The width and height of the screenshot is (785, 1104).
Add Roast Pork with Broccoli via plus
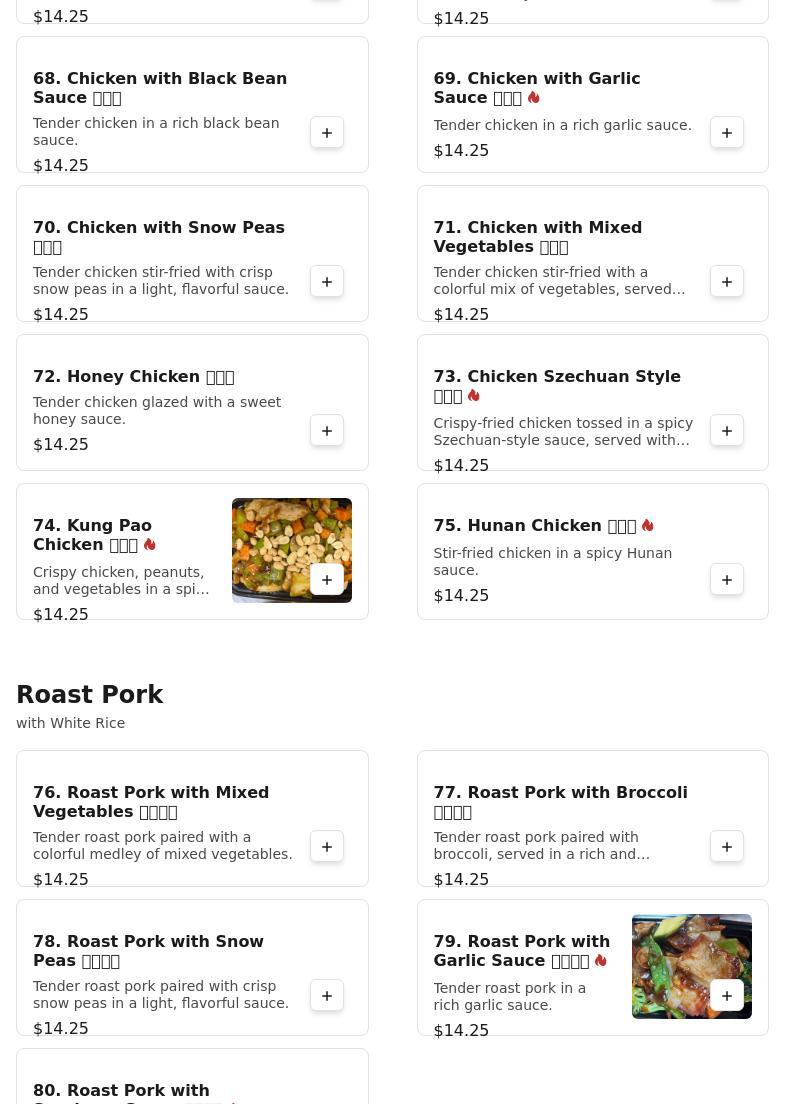coord(727,847)
